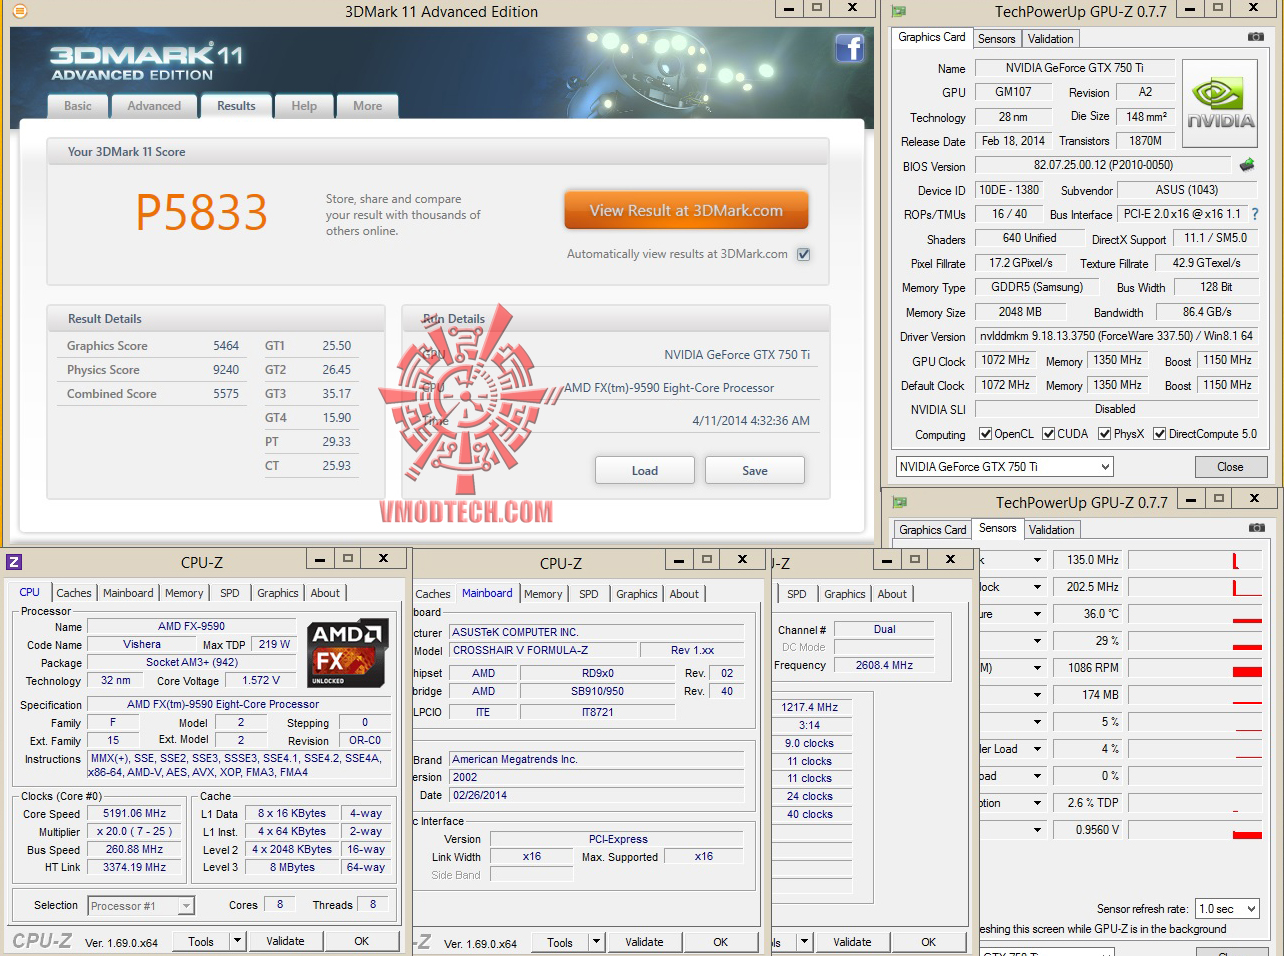
Task: Open the Selection Processor #1 dropdown
Action: [141, 906]
